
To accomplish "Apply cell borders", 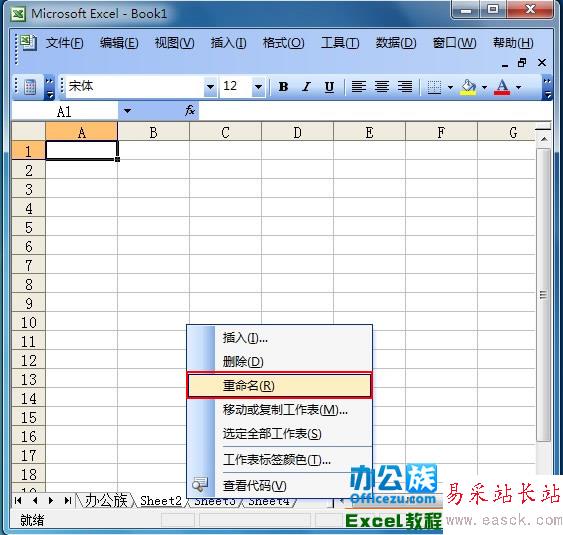I will coord(434,87).
